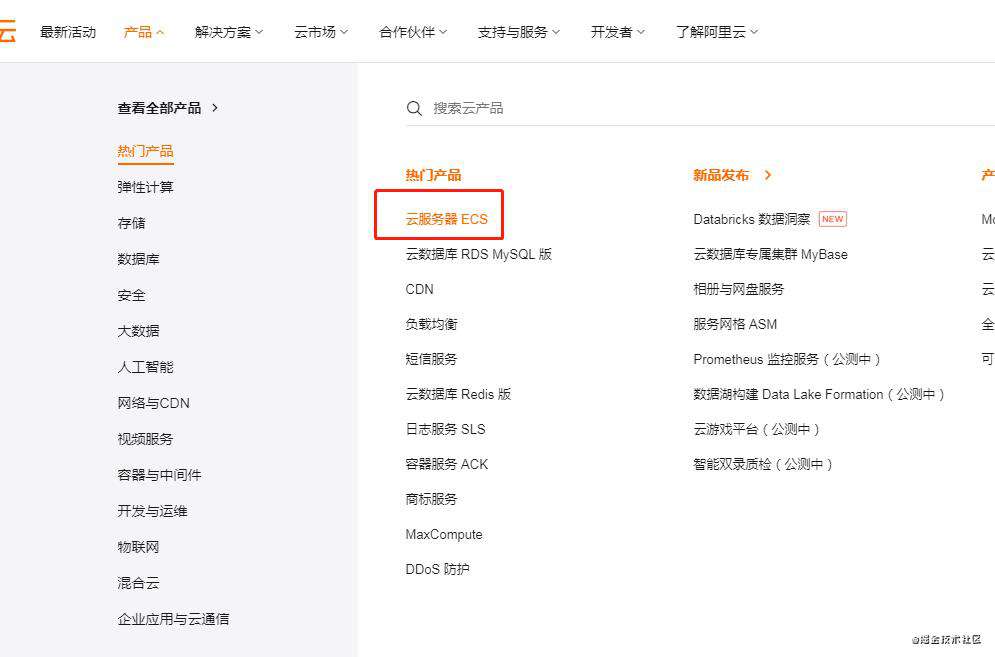Select the 人工智能 sidebar category
This screenshot has height=657, width=995.
145,367
